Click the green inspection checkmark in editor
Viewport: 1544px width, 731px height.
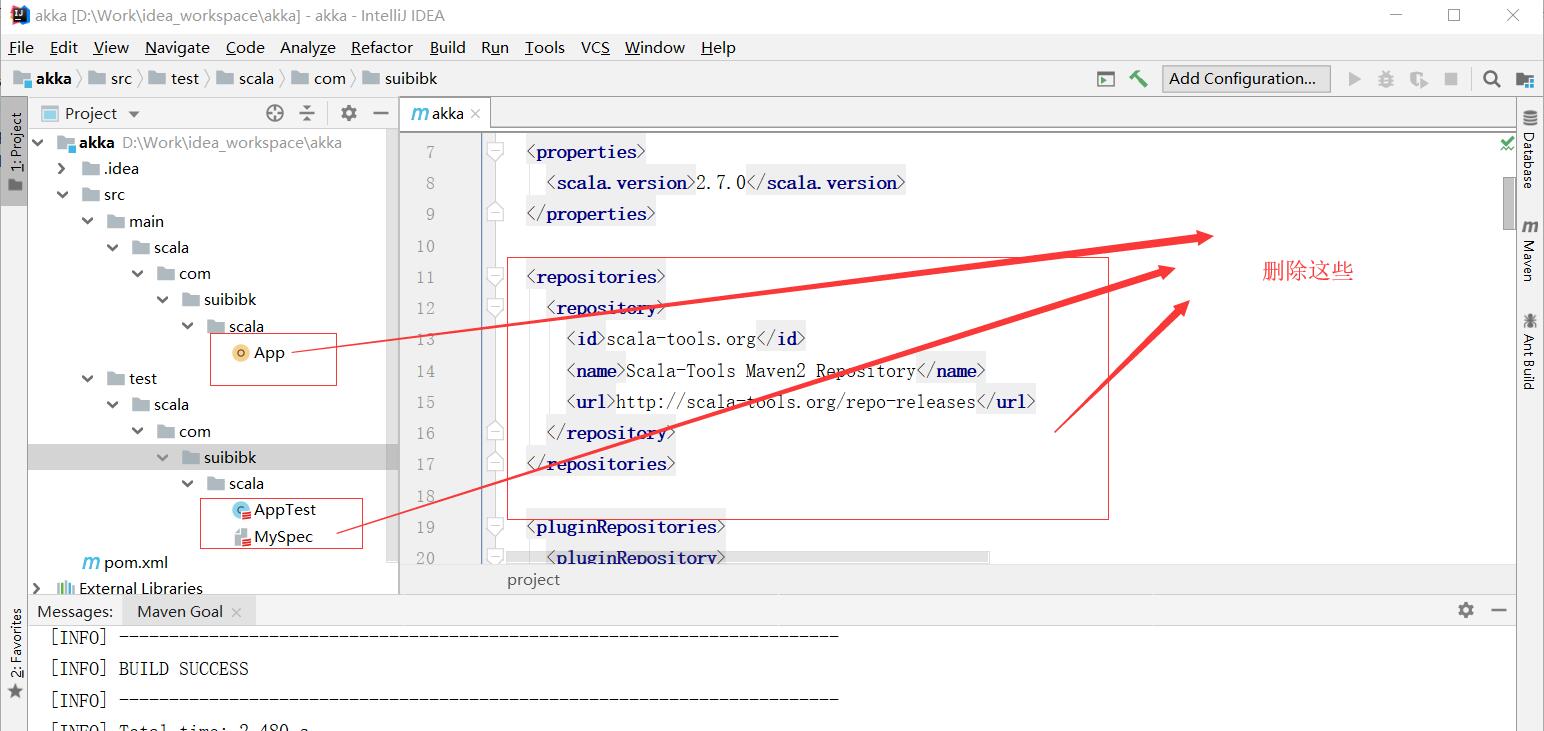point(1507,144)
